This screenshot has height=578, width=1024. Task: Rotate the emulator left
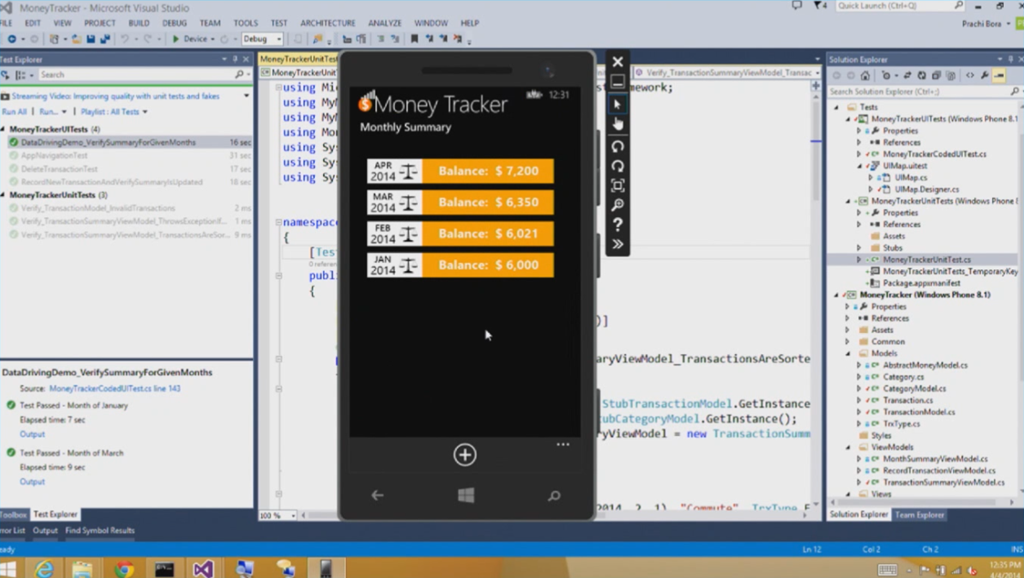point(617,146)
